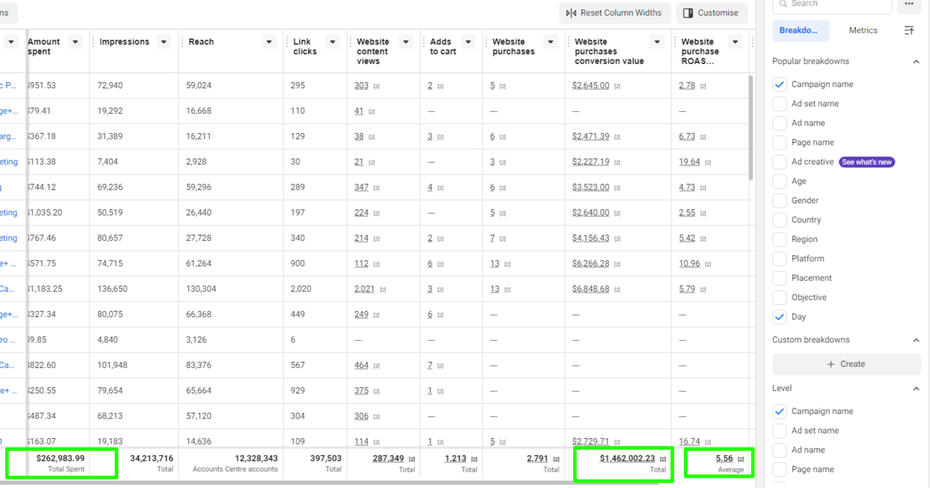Switch to the Metrics tab
Screen dimensions: 930x488
click(862, 31)
